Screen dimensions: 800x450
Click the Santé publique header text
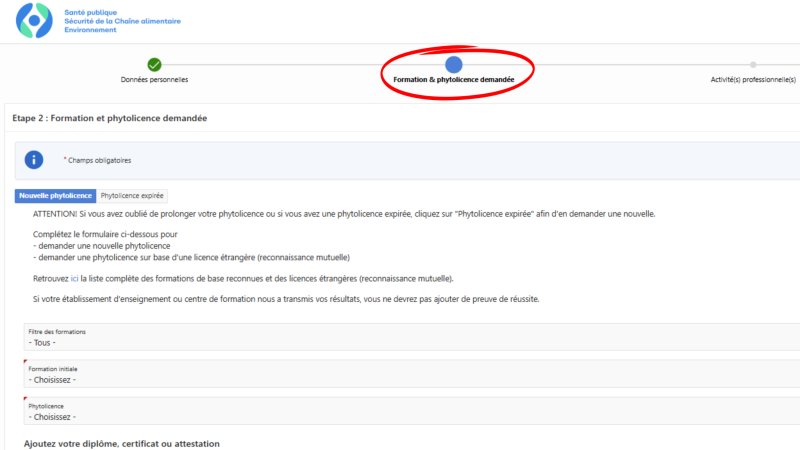coord(90,12)
